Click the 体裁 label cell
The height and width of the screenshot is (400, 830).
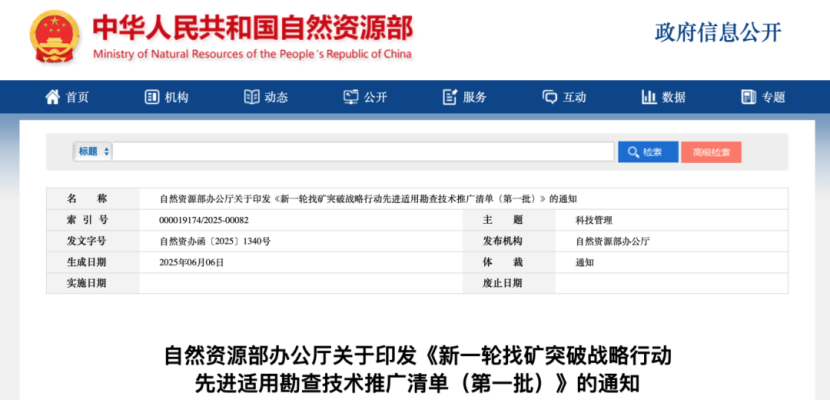click(509, 262)
